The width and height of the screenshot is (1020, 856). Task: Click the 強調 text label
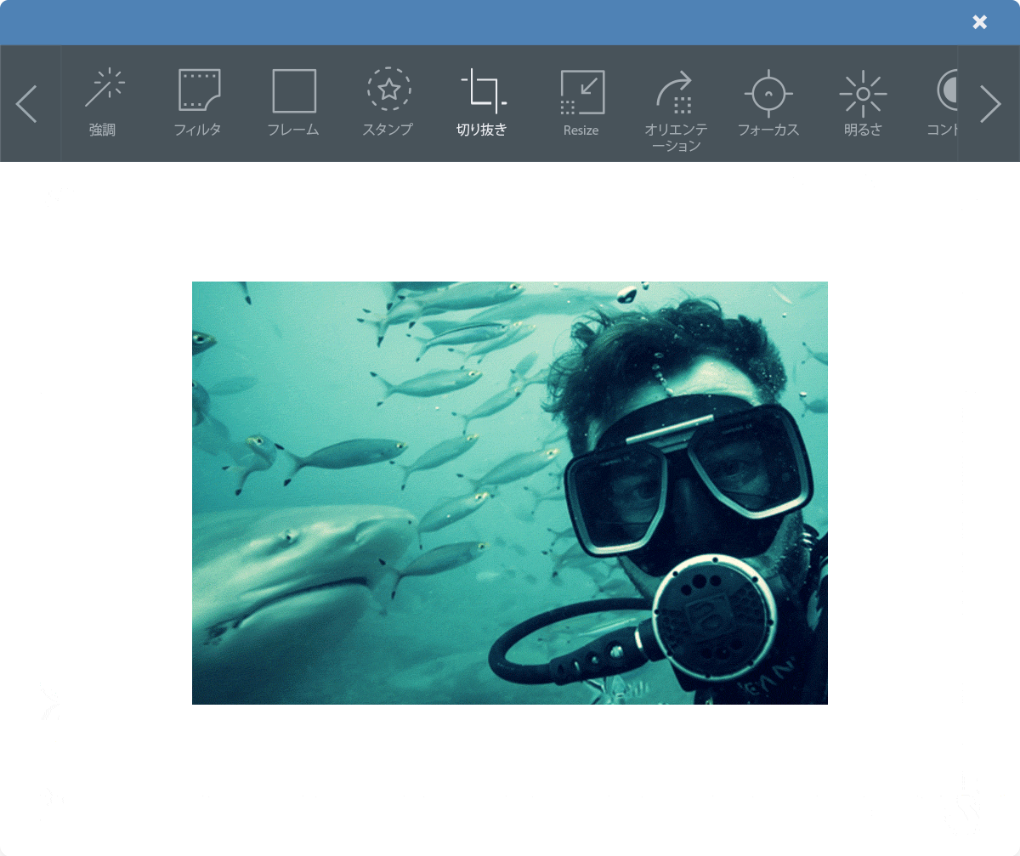[103, 130]
